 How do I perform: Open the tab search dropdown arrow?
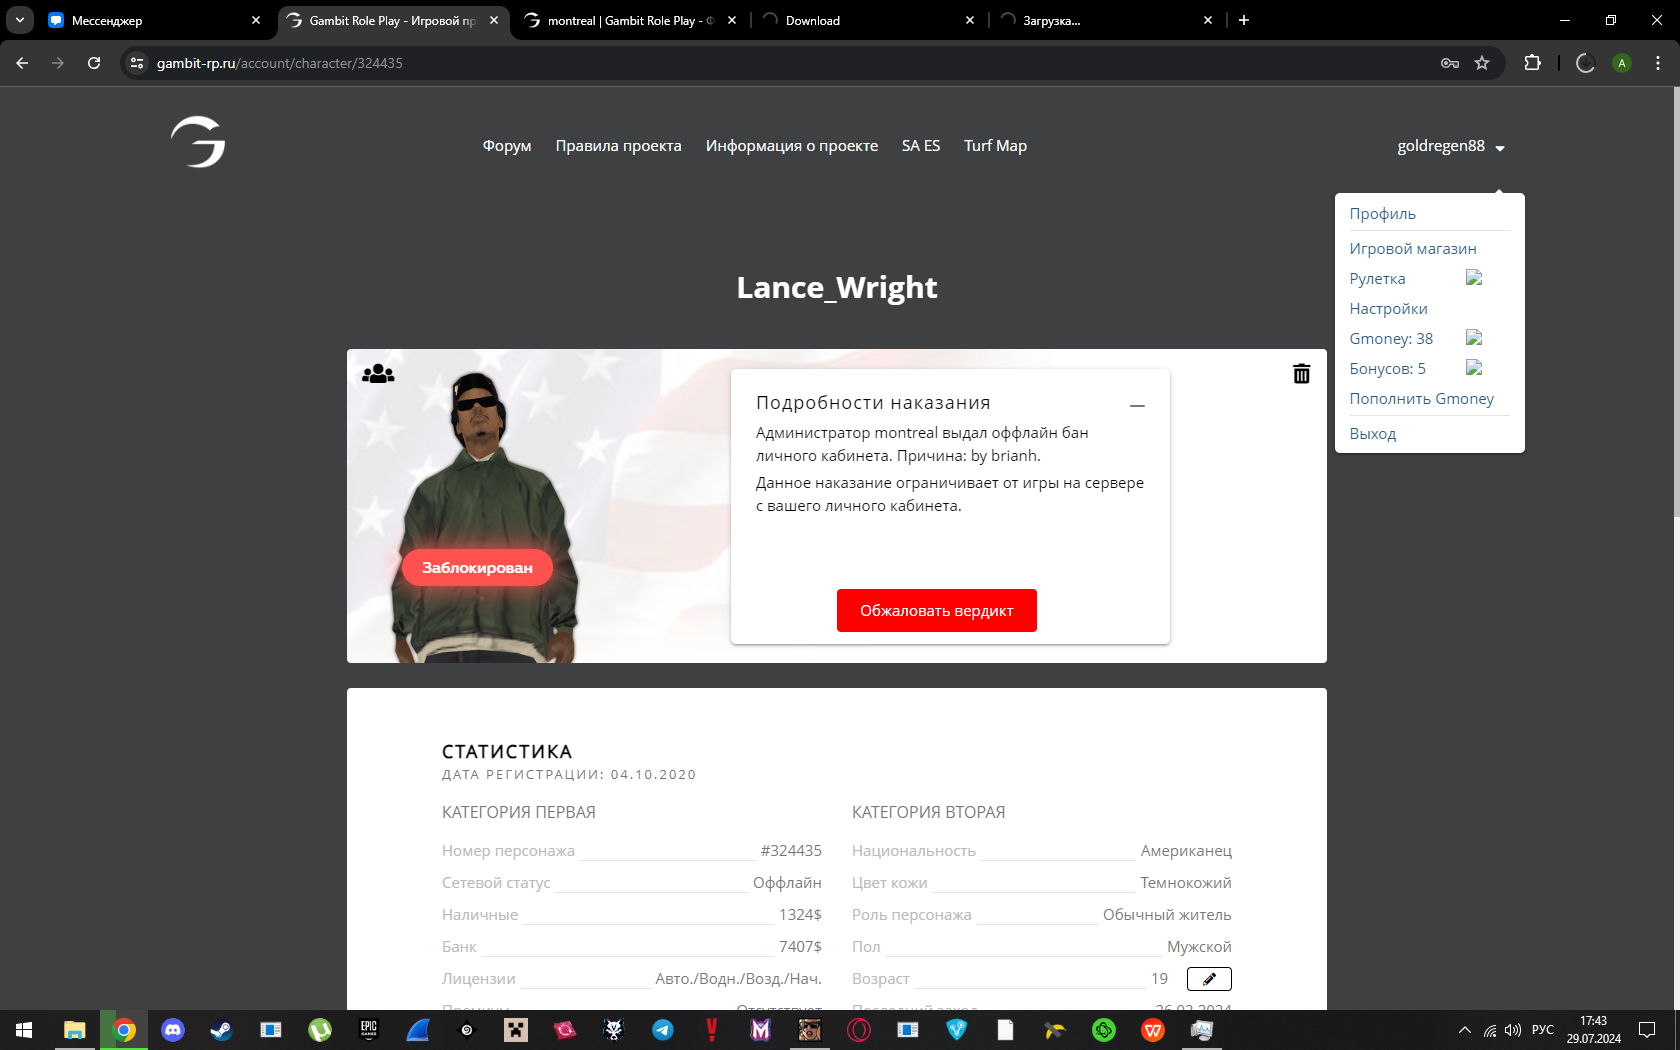20,20
